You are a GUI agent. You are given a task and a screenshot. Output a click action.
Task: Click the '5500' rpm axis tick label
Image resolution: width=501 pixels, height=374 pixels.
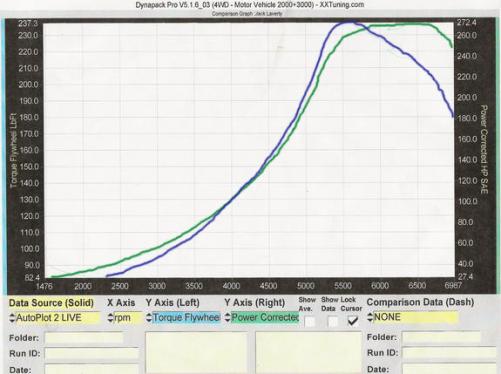[343, 286]
